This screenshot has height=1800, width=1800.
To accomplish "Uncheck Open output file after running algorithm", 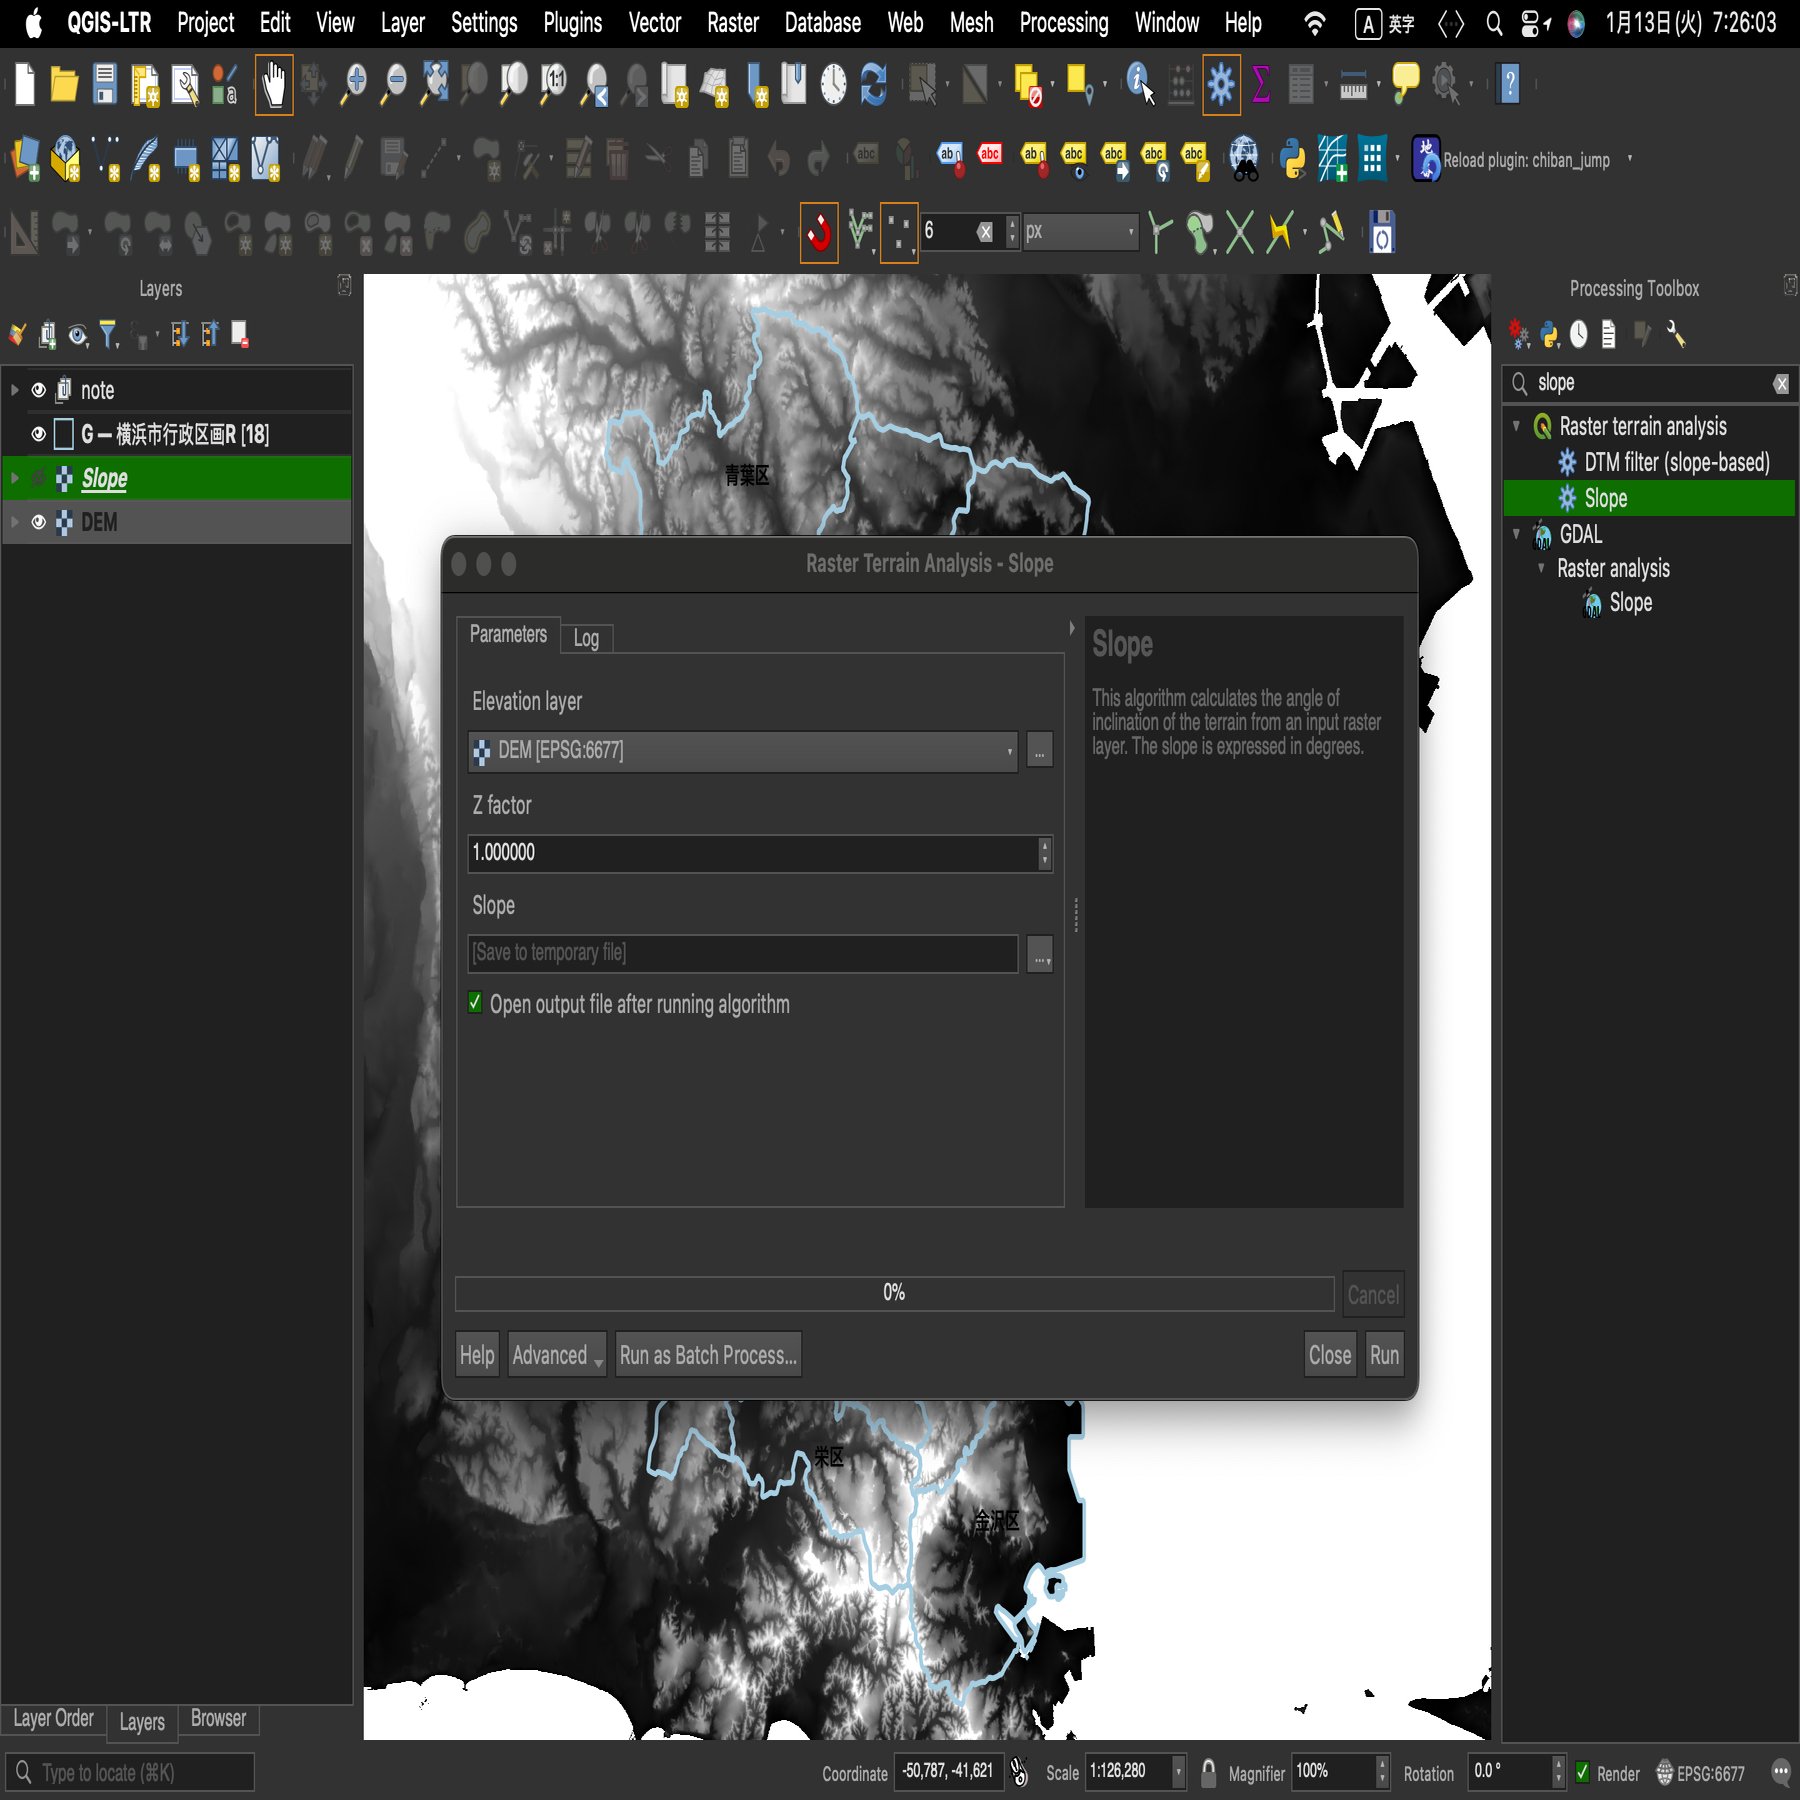I will (x=475, y=1003).
